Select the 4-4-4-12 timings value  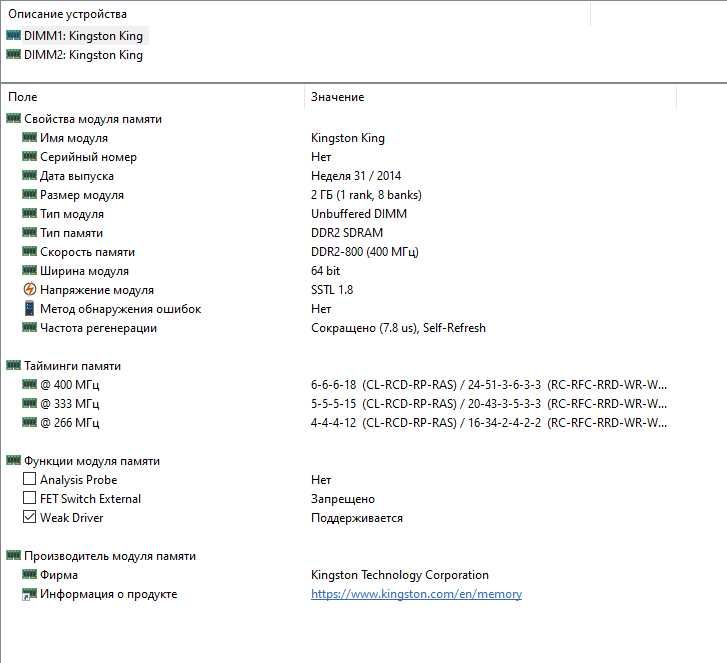(489, 423)
